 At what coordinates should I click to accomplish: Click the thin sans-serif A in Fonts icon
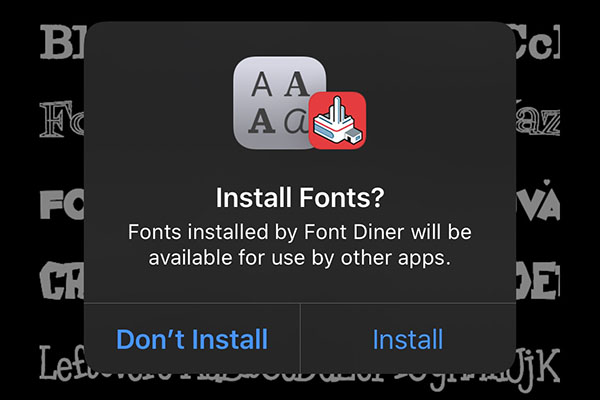click(x=262, y=84)
